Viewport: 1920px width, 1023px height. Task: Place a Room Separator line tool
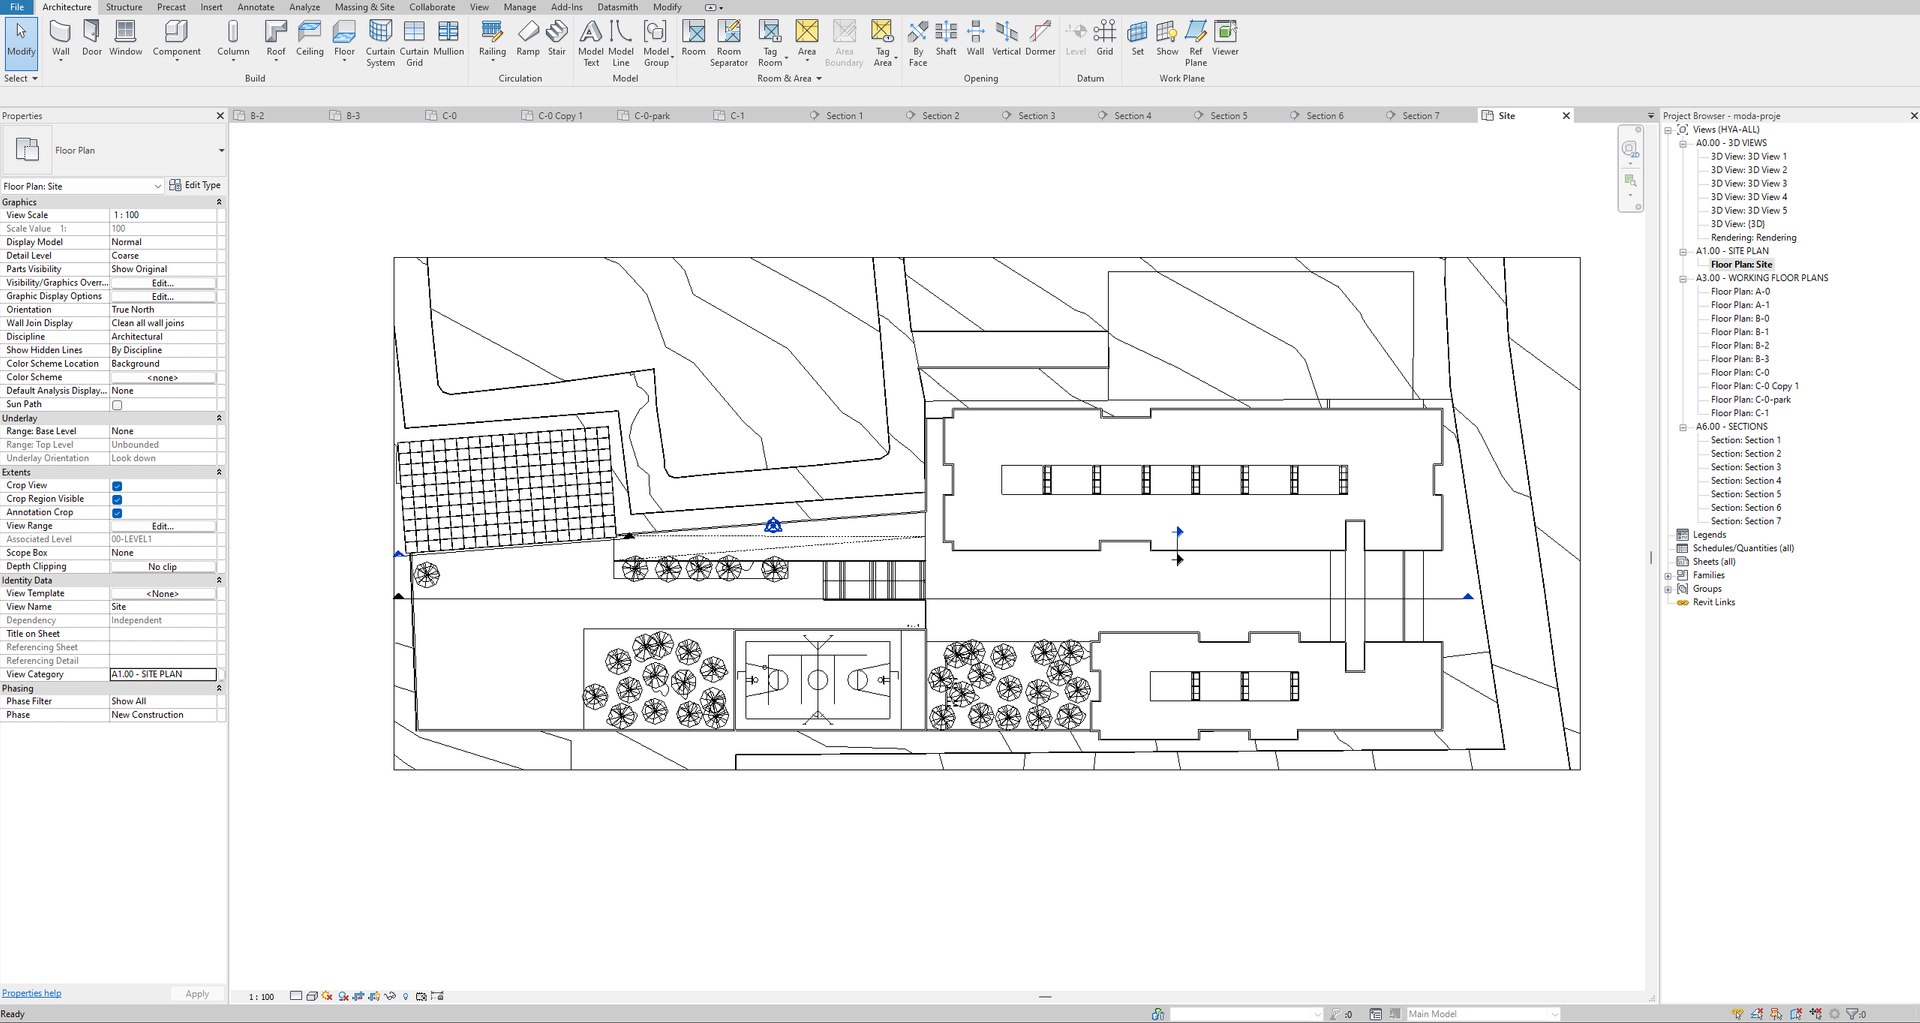click(729, 43)
